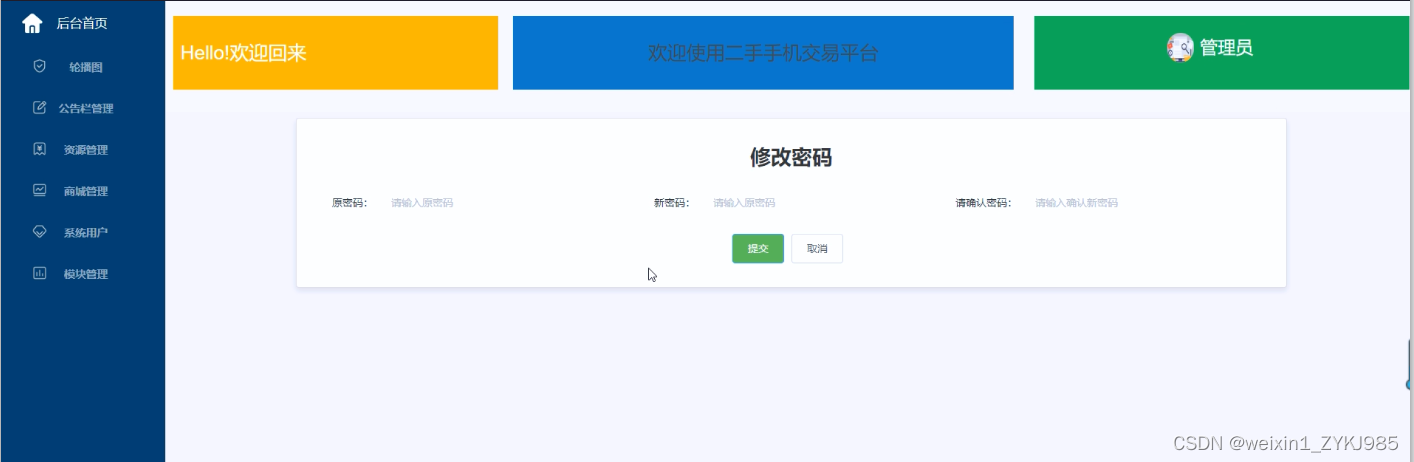Click the bookmark icon next to 资源管理
Screen dimensions: 1414x462
pyautogui.click(x=40, y=149)
